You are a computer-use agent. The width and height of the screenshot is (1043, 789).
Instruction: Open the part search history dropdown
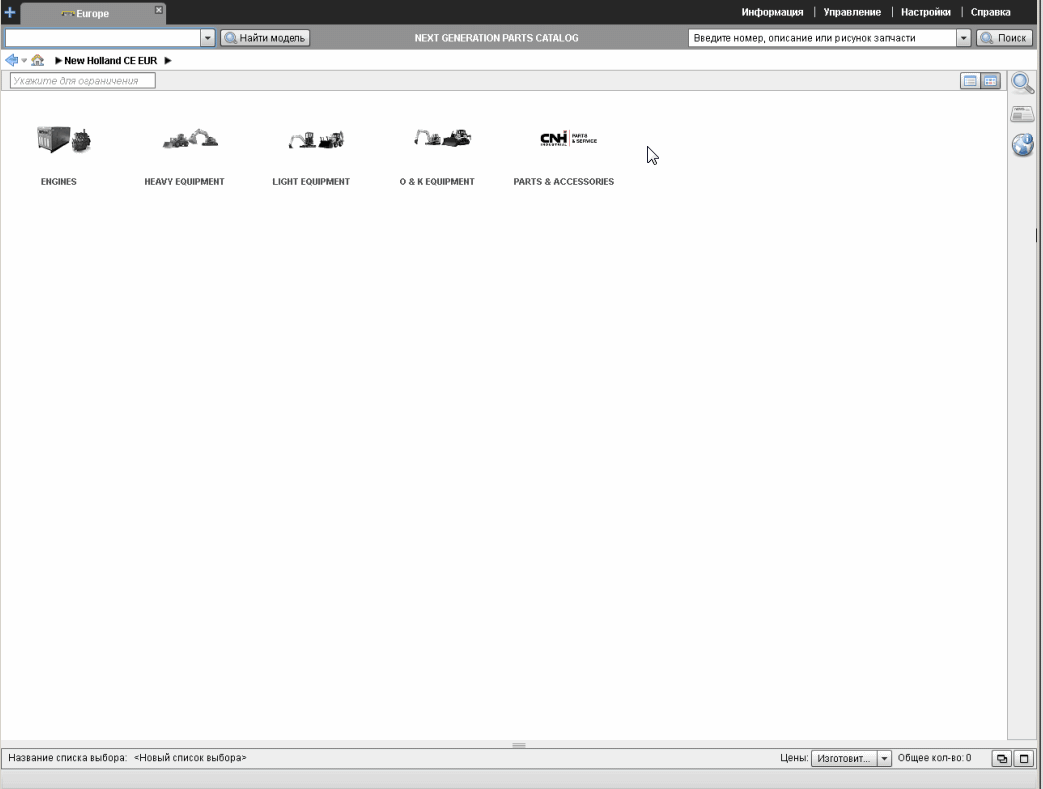point(963,38)
